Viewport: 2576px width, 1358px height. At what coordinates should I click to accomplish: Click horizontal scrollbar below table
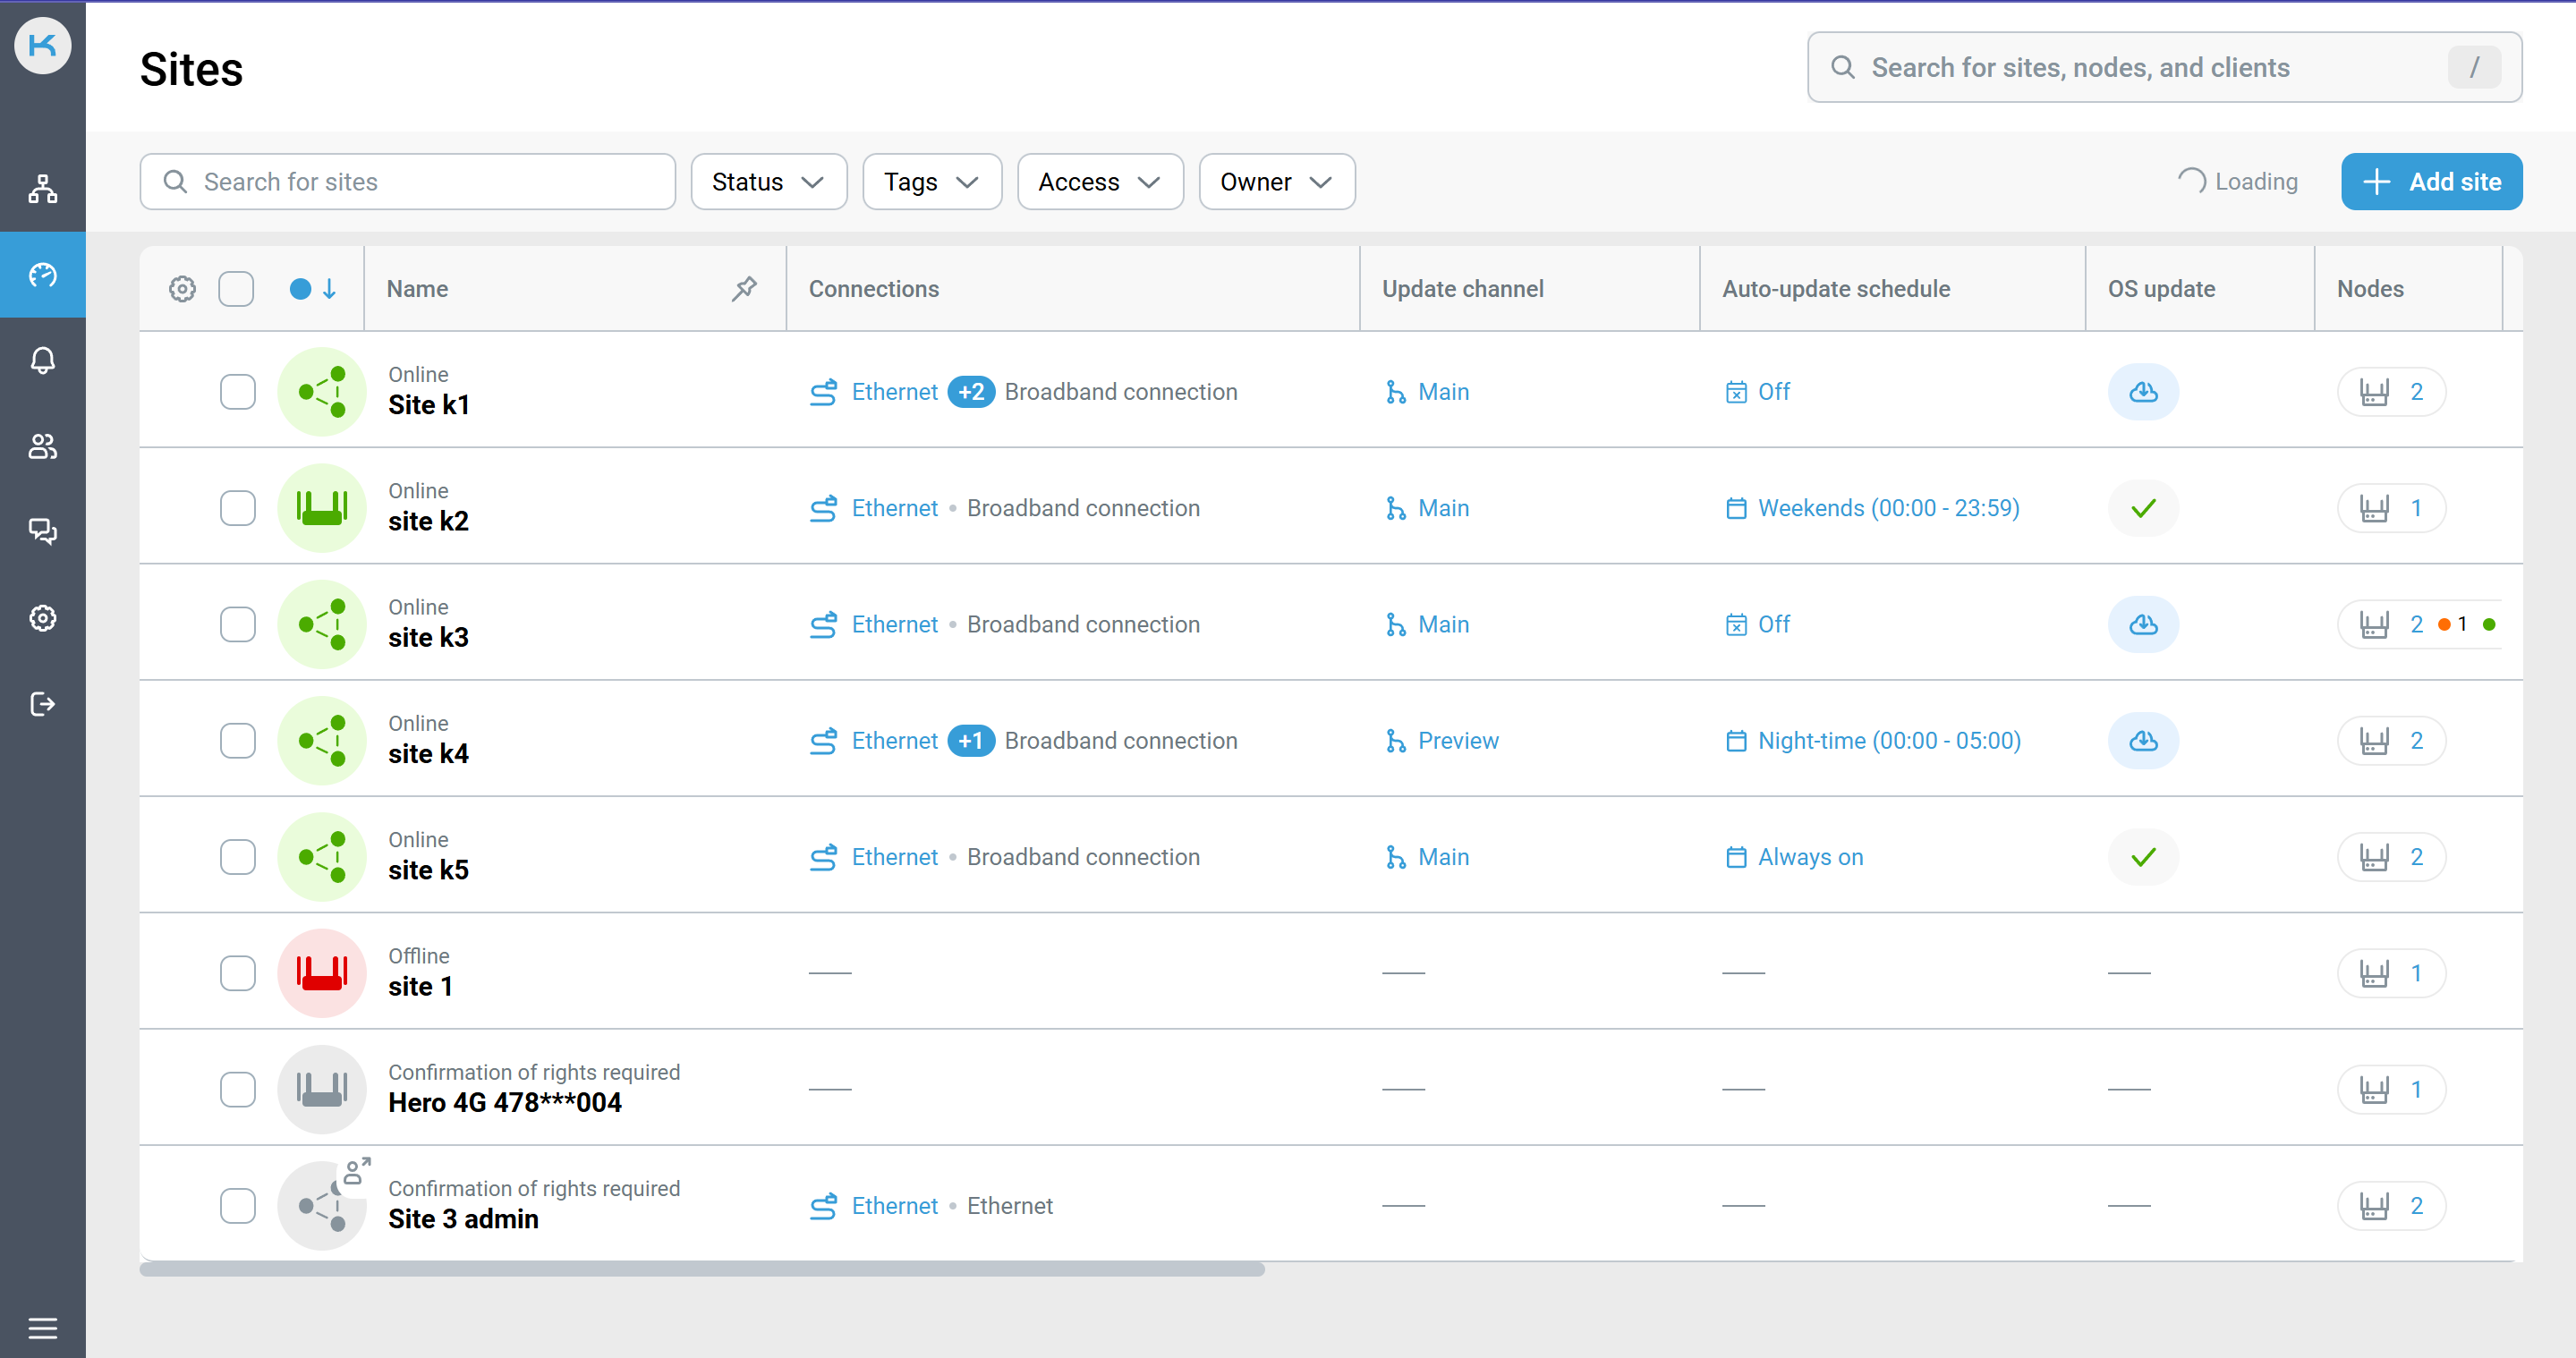[x=702, y=1269]
